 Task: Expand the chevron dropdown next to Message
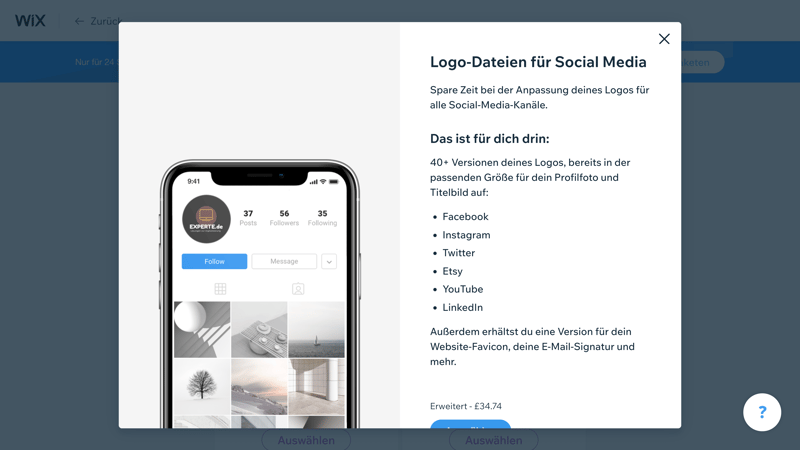coord(329,261)
